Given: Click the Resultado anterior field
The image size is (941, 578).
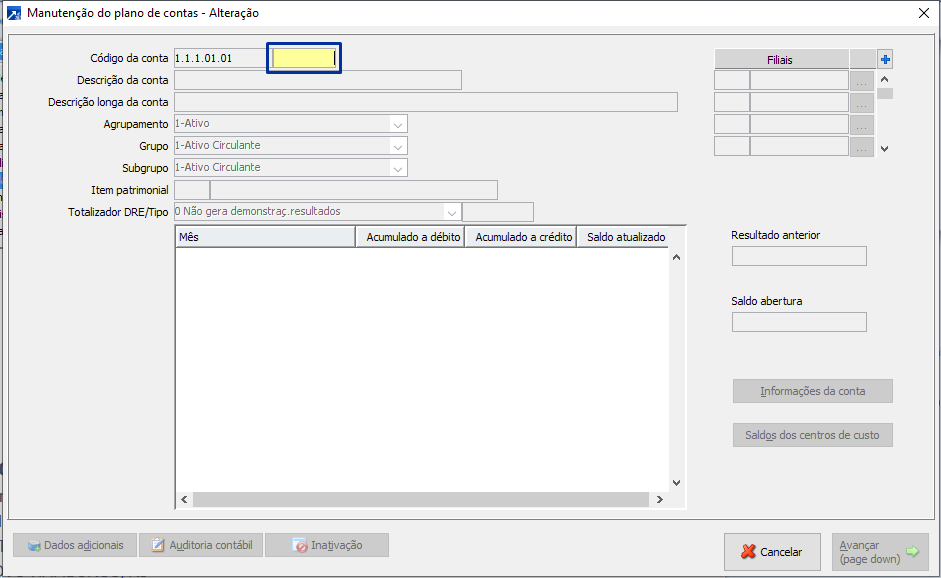Looking at the screenshot, I should click(799, 256).
